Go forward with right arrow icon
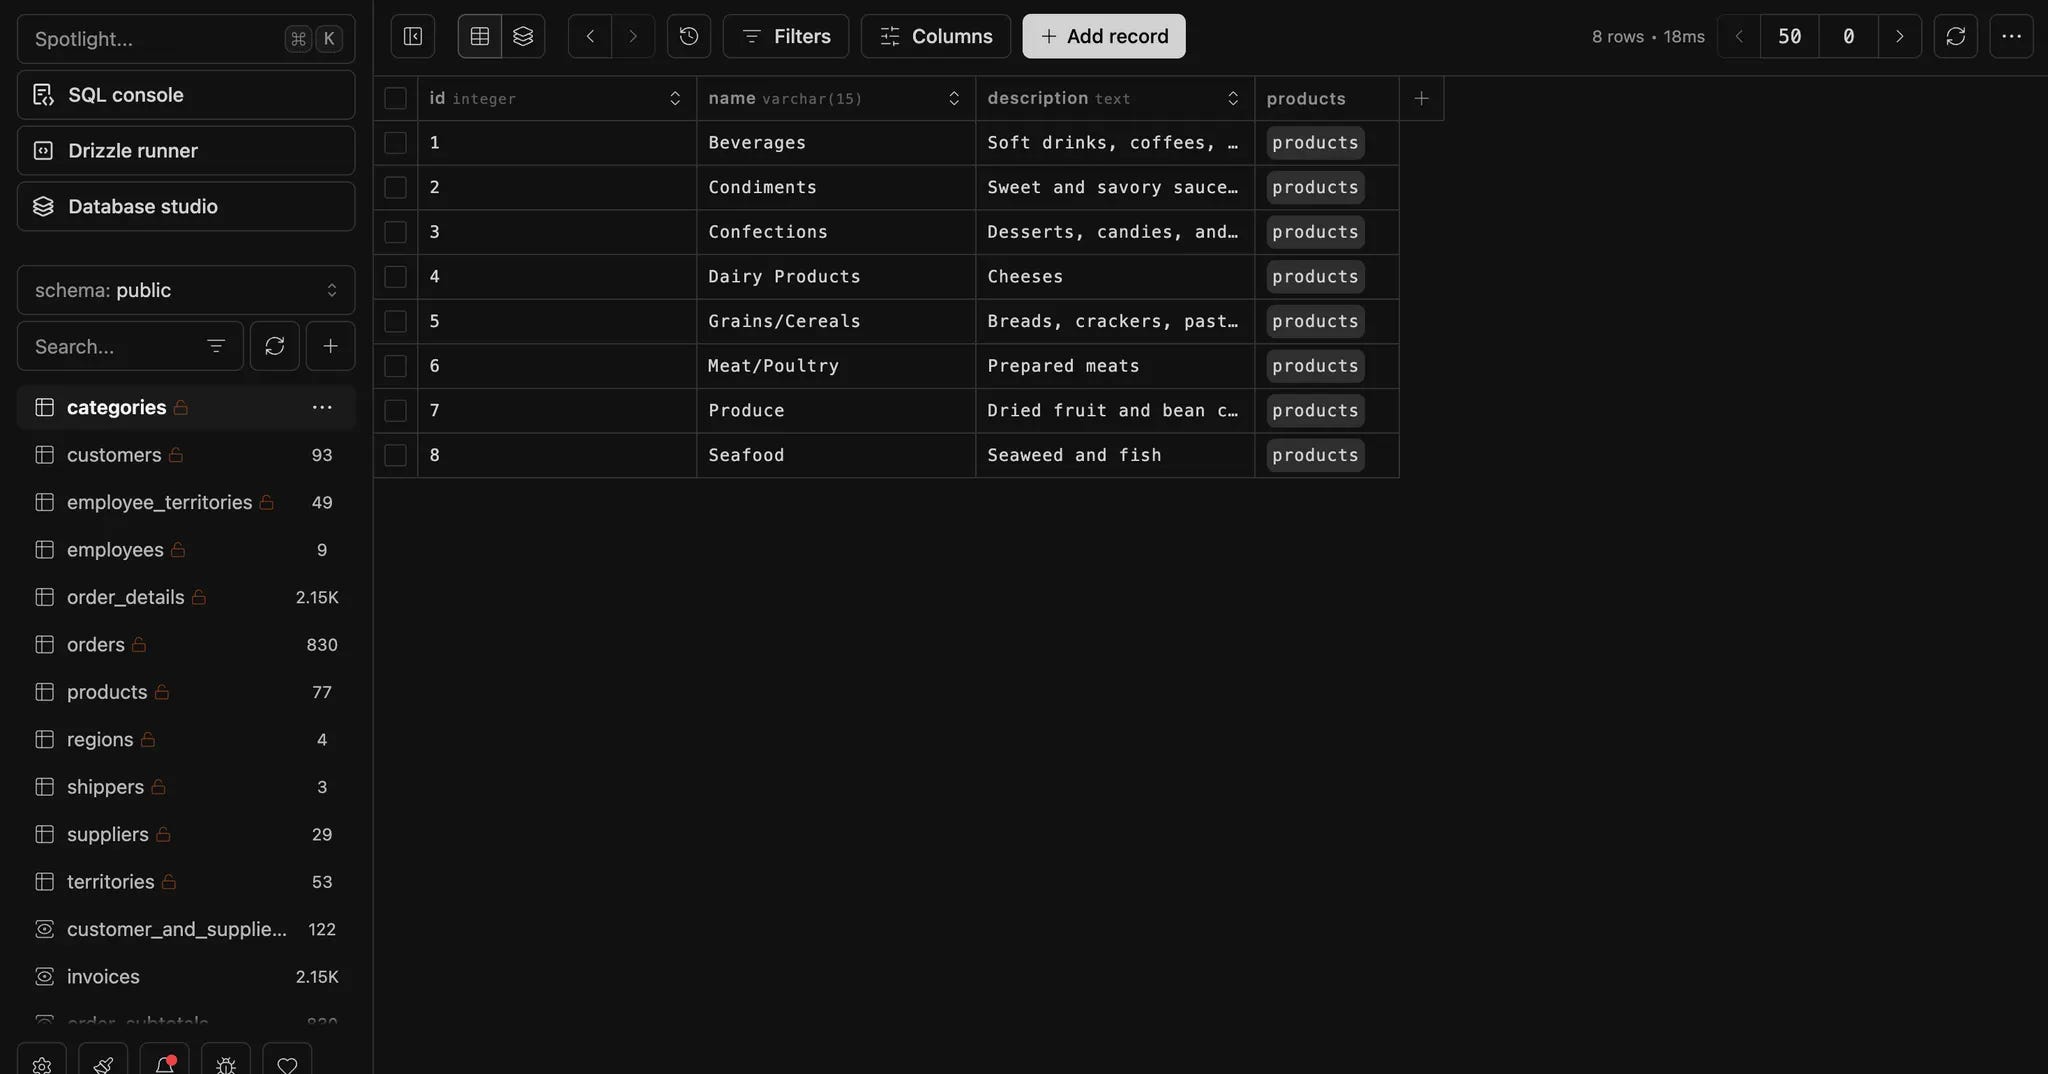The height and width of the screenshot is (1074, 2048). click(633, 36)
